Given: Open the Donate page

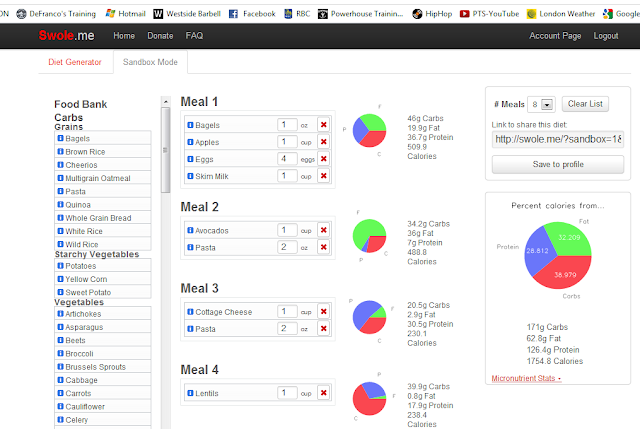Looking at the screenshot, I should pyautogui.click(x=160, y=36).
